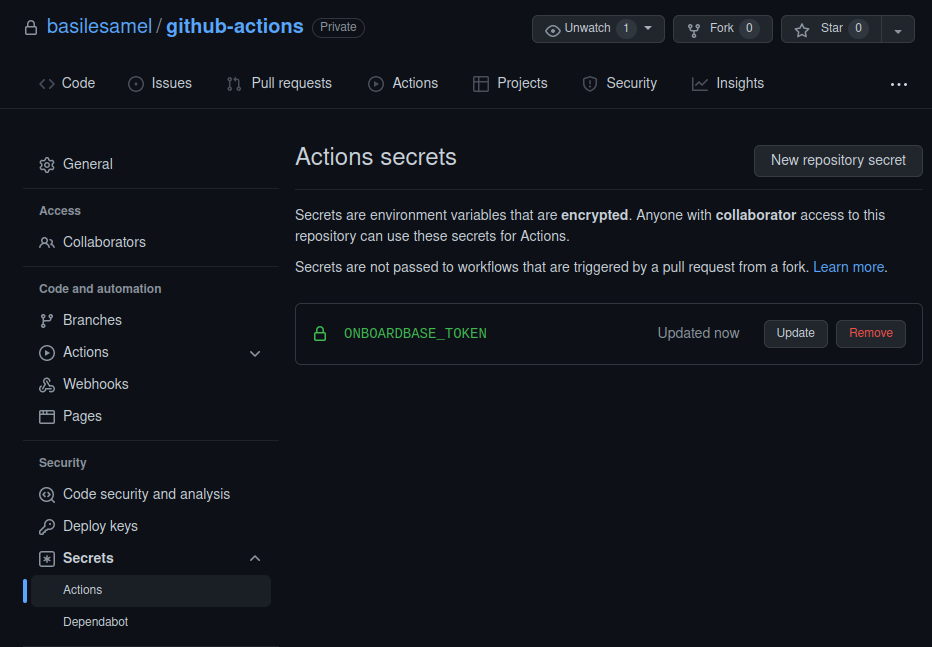932x647 pixels.
Task: Click the Code security and analysis icon
Action: pyautogui.click(x=47, y=494)
